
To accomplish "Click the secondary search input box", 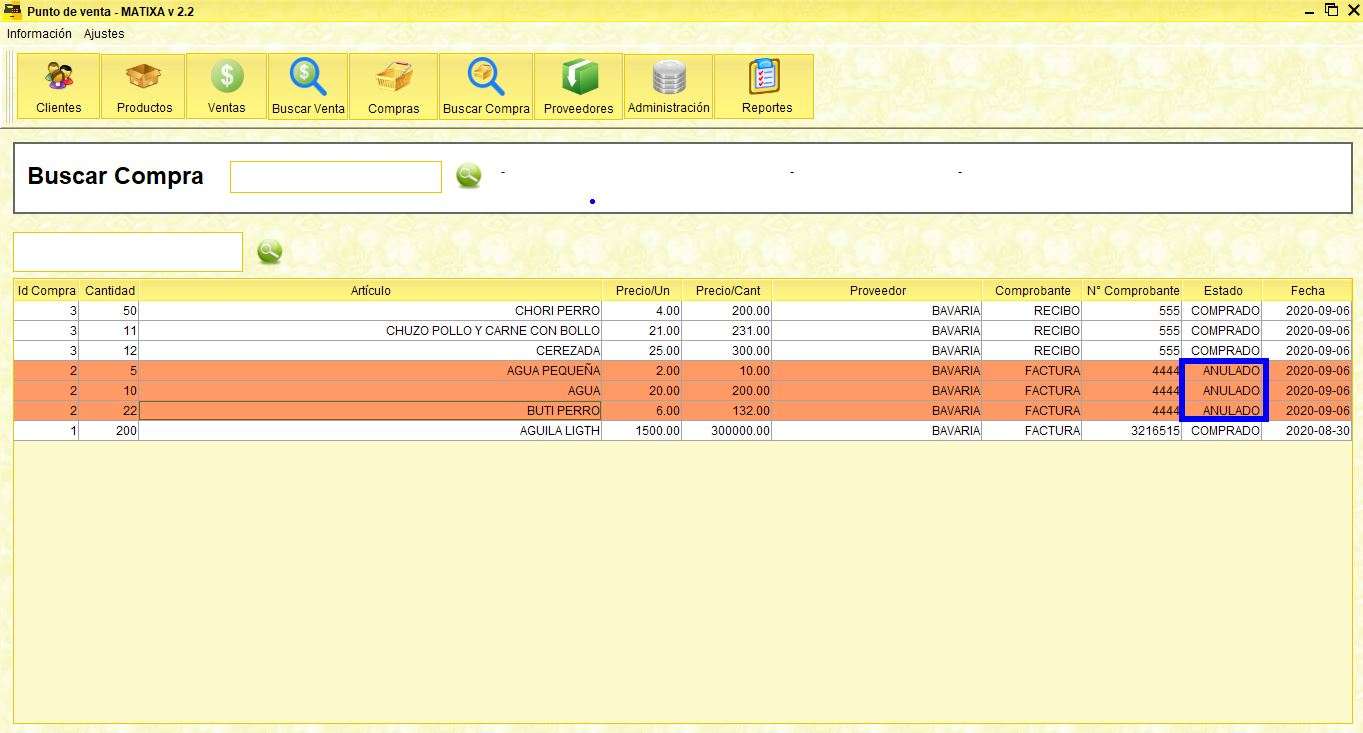I will (x=127, y=251).
